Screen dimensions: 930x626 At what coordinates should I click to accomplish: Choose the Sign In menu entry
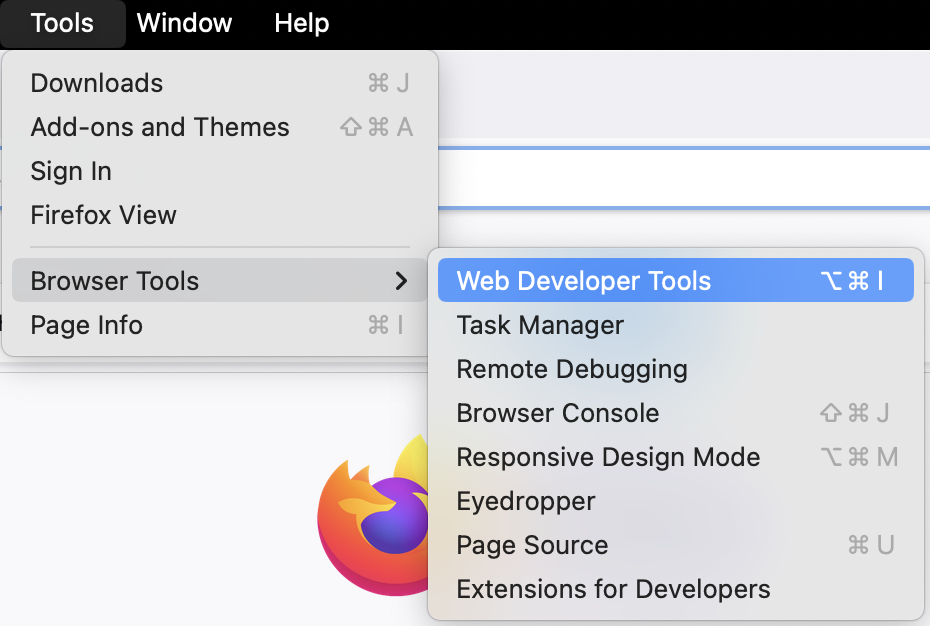coord(71,171)
